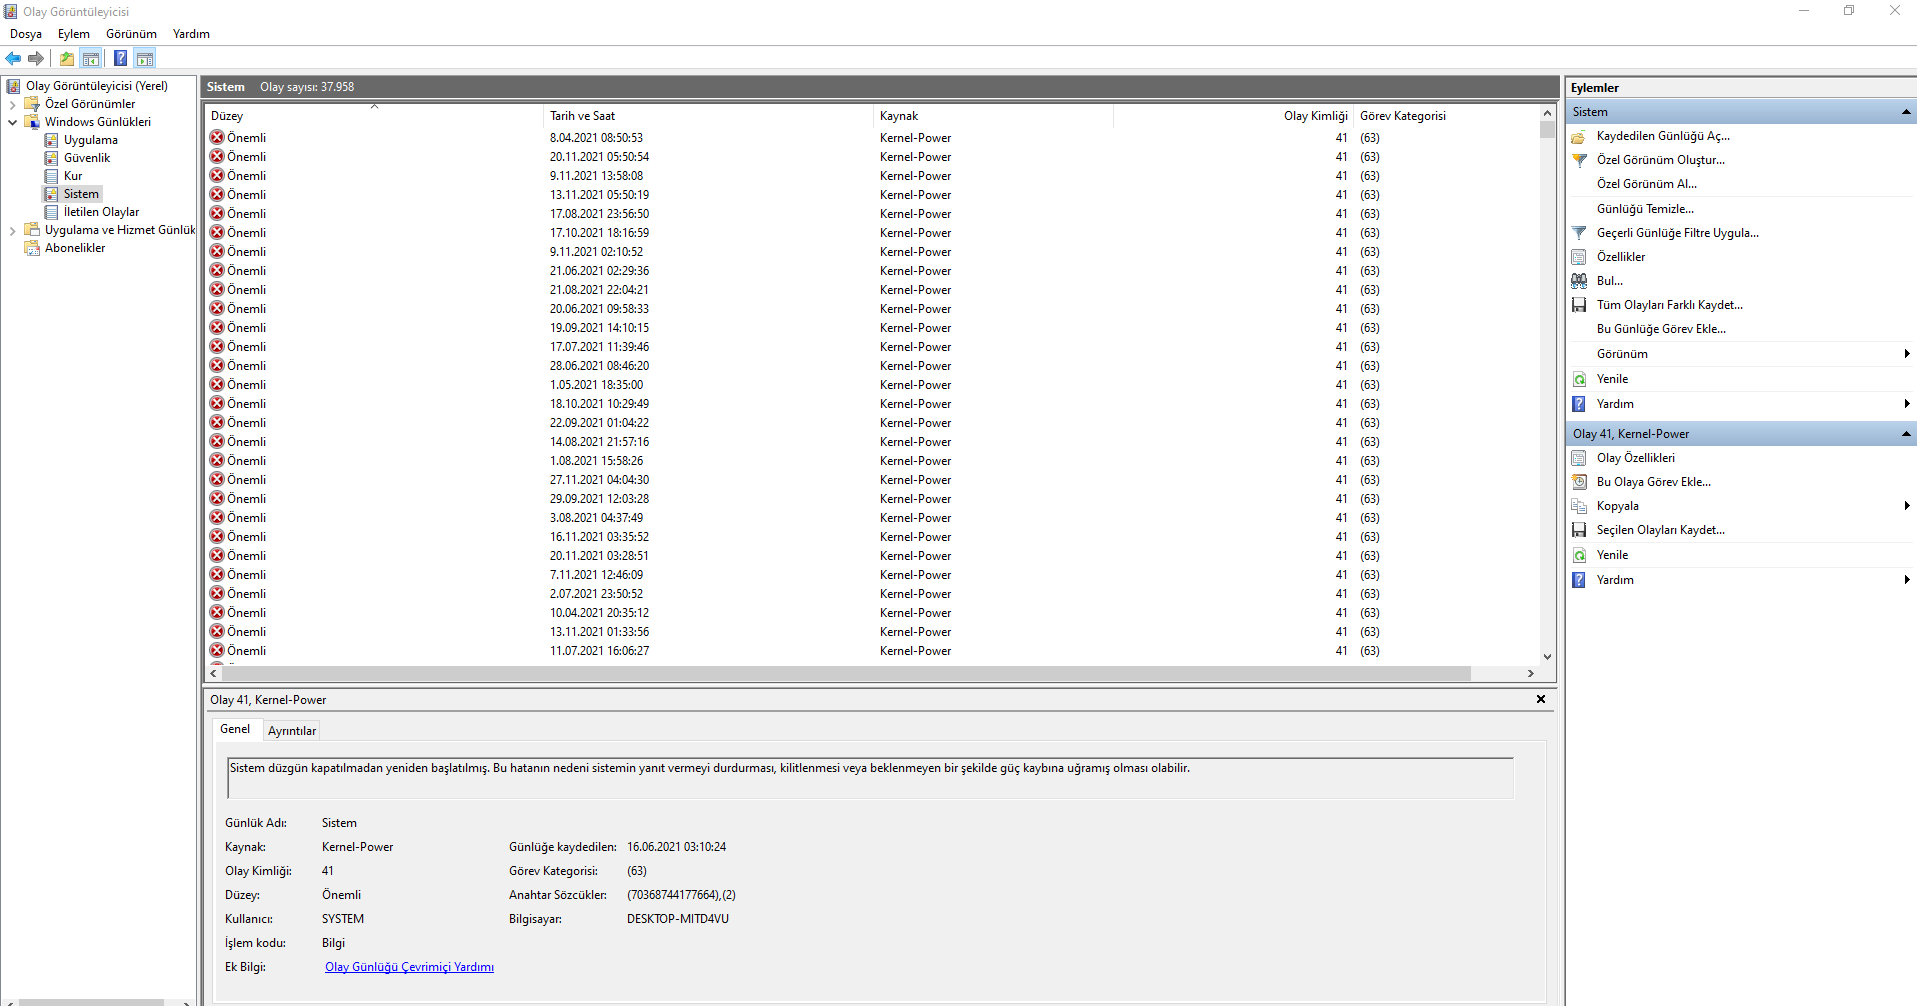
Task: Open the Kur log in the tree
Action: (73, 176)
